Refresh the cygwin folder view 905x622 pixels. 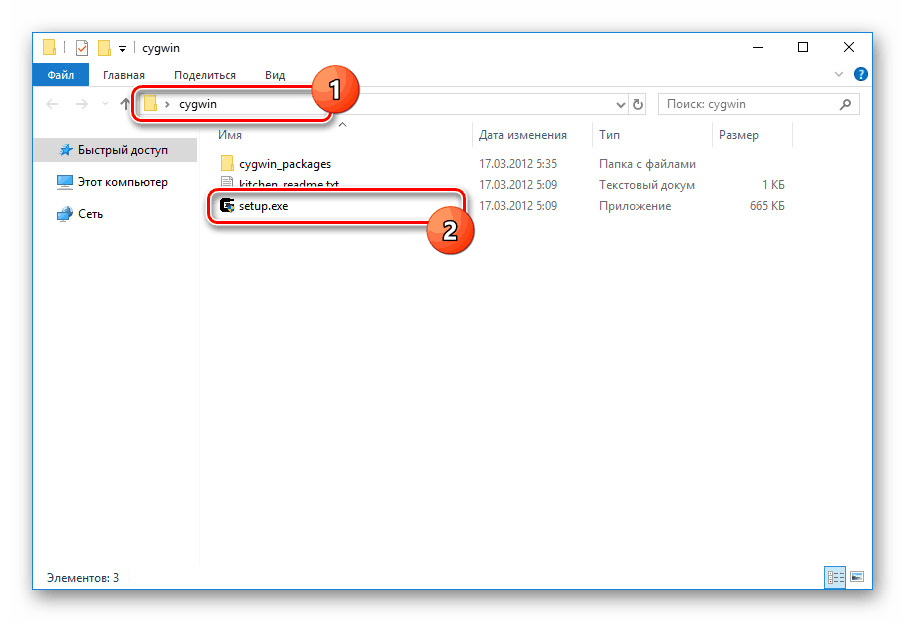(638, 104)
